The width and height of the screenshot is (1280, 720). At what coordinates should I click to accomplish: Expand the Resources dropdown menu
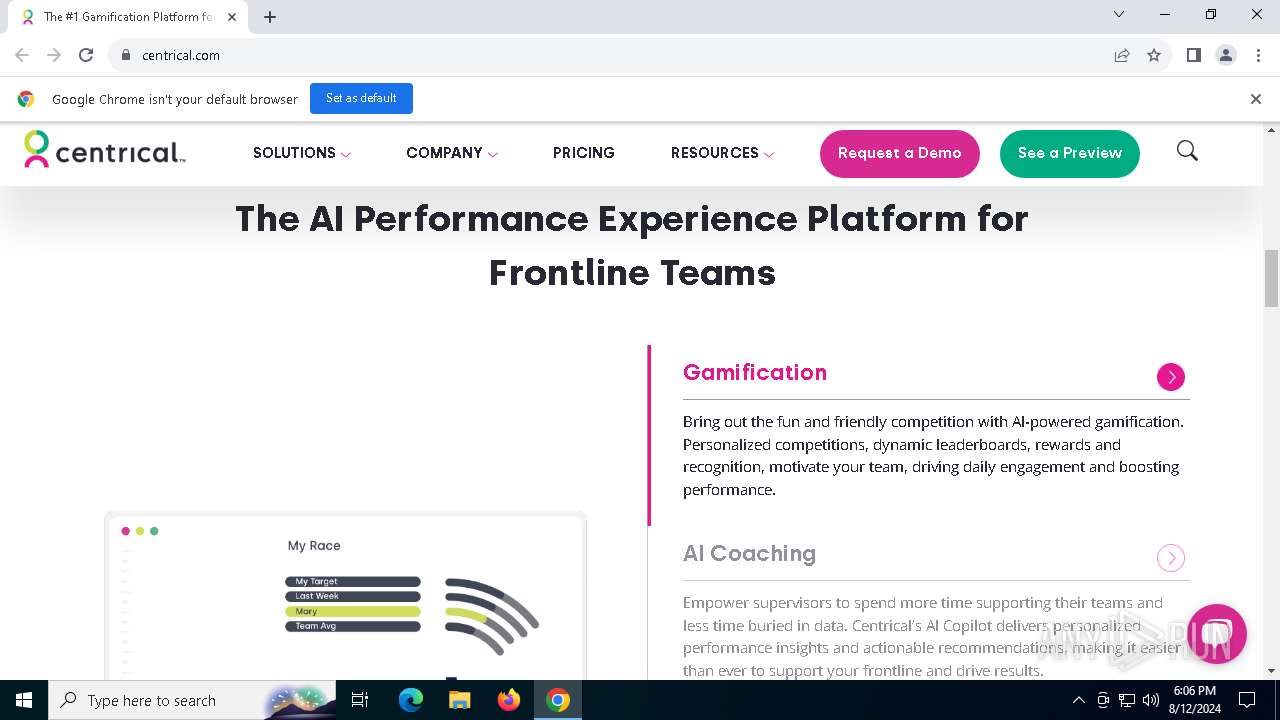[722, 153]
